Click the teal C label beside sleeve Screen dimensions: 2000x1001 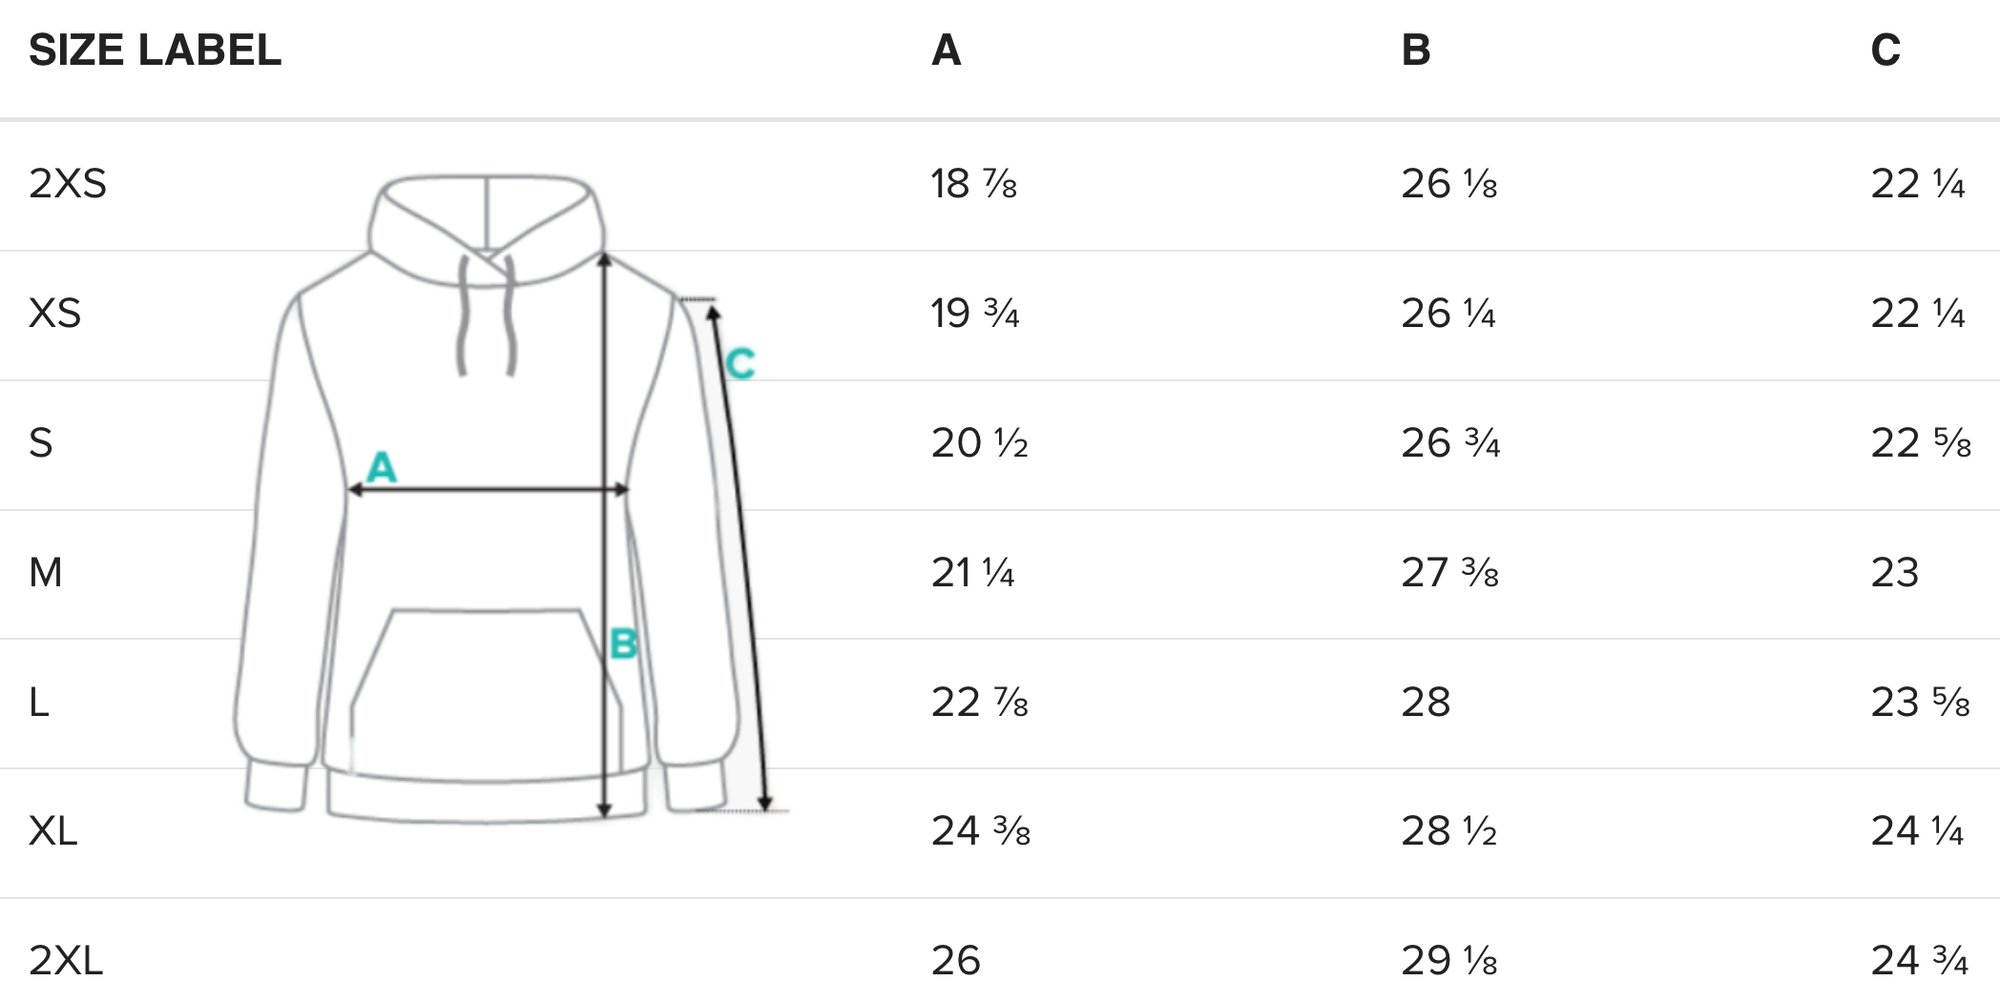[740, 364]
